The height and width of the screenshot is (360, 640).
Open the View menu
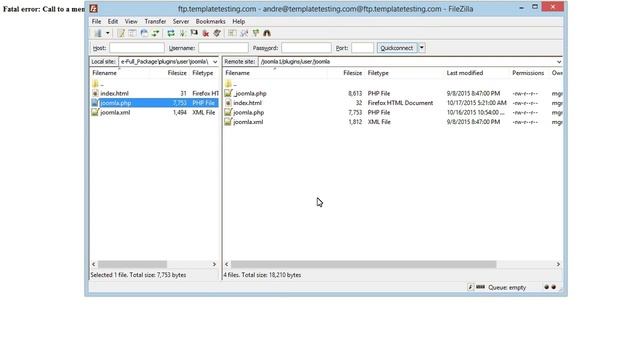pos(131,22)
